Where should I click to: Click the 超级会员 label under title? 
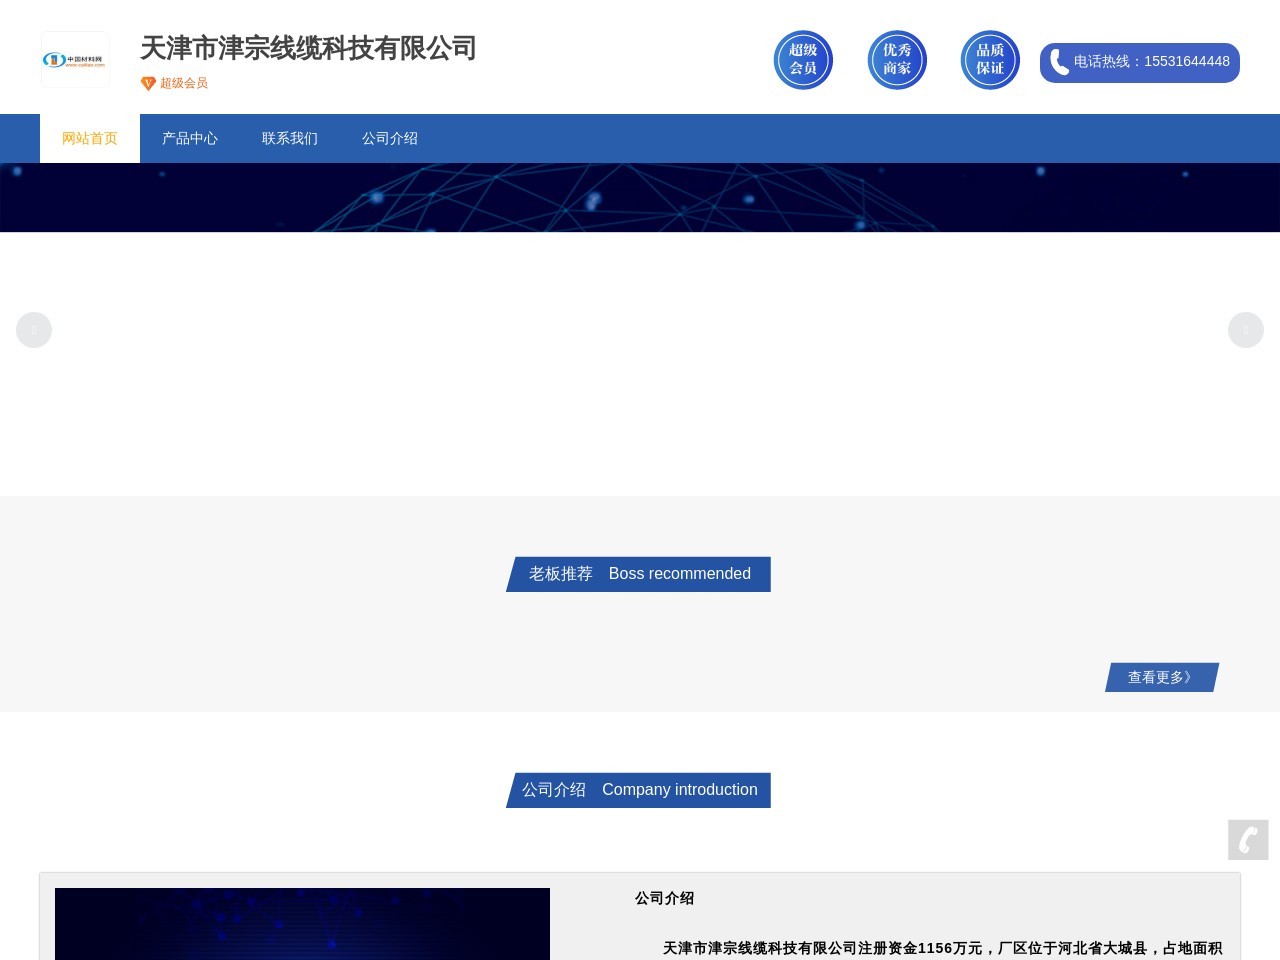[184, 84]
